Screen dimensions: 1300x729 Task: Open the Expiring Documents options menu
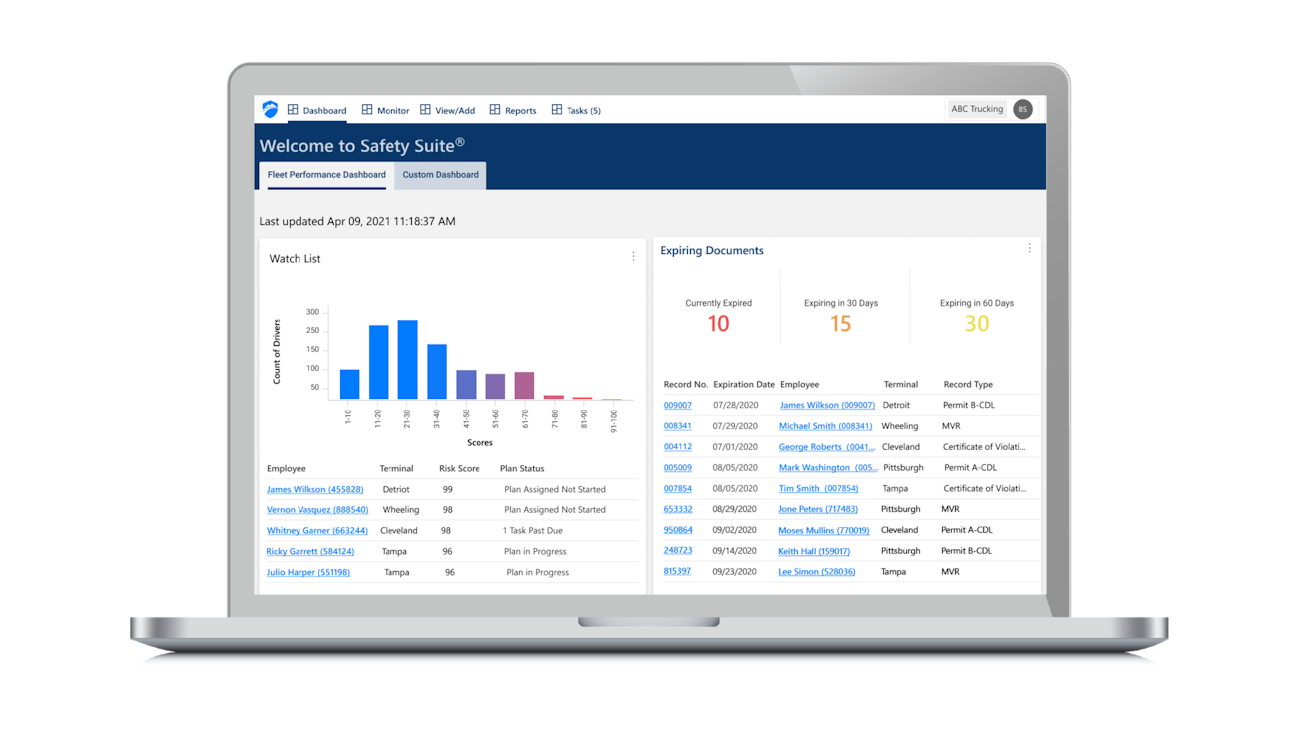tap(1029, 247)
